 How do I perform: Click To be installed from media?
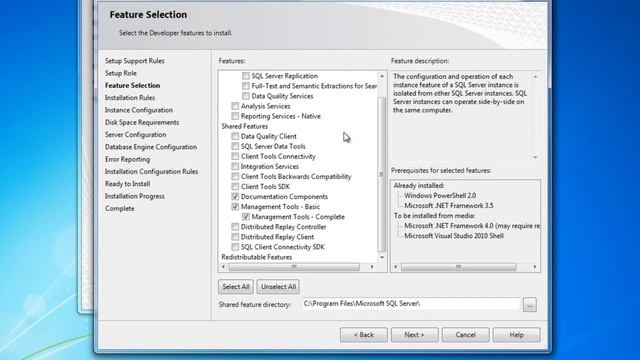434,216
